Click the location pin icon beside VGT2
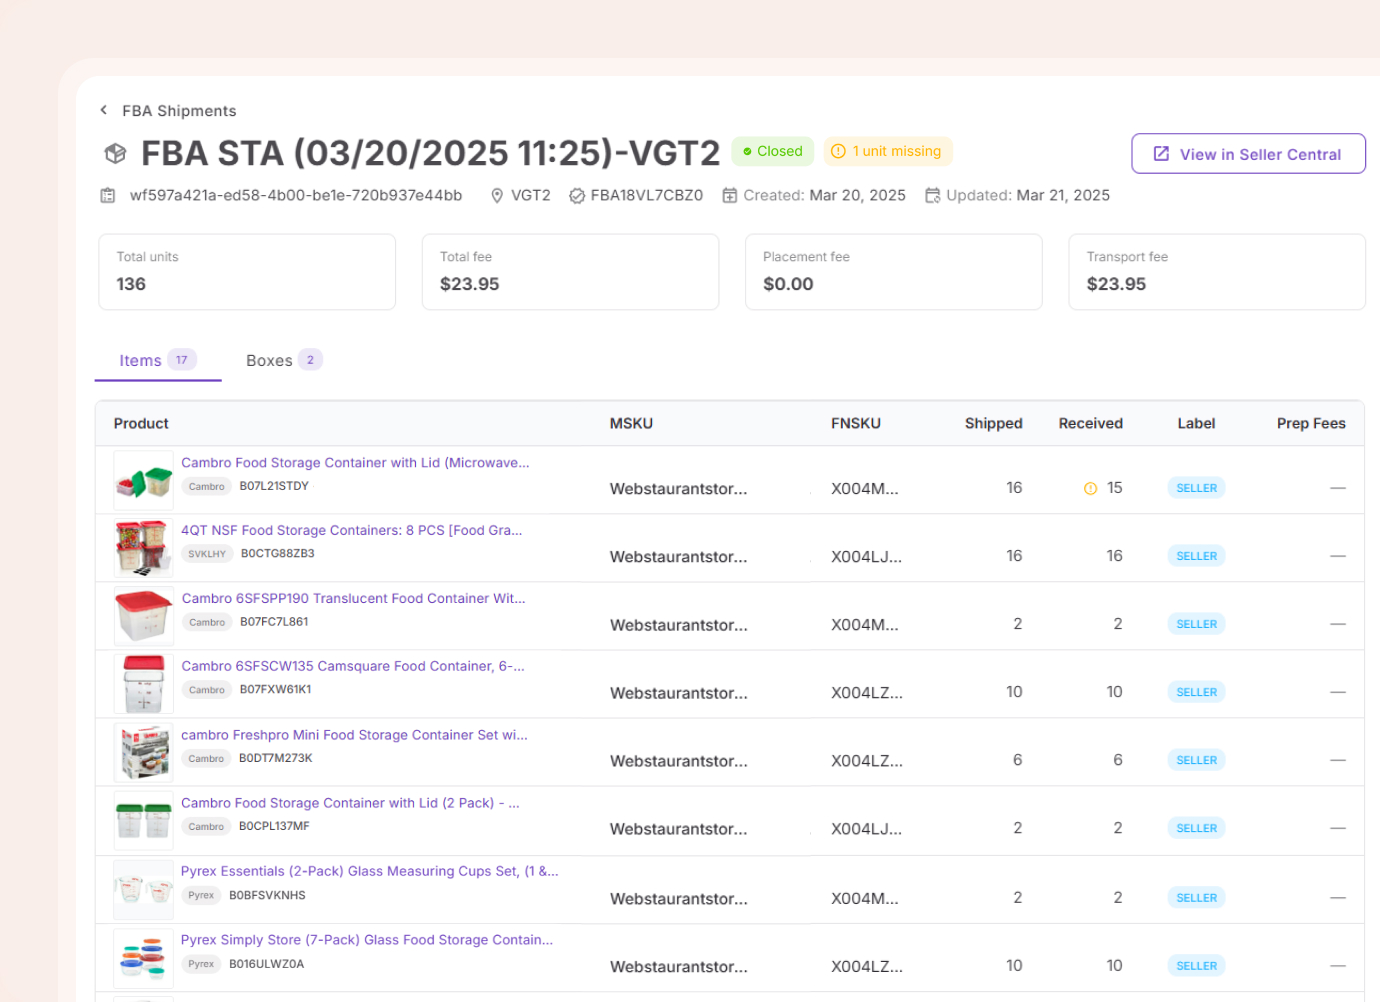This screenshot has height=1002, width=1380. point(497,196)
